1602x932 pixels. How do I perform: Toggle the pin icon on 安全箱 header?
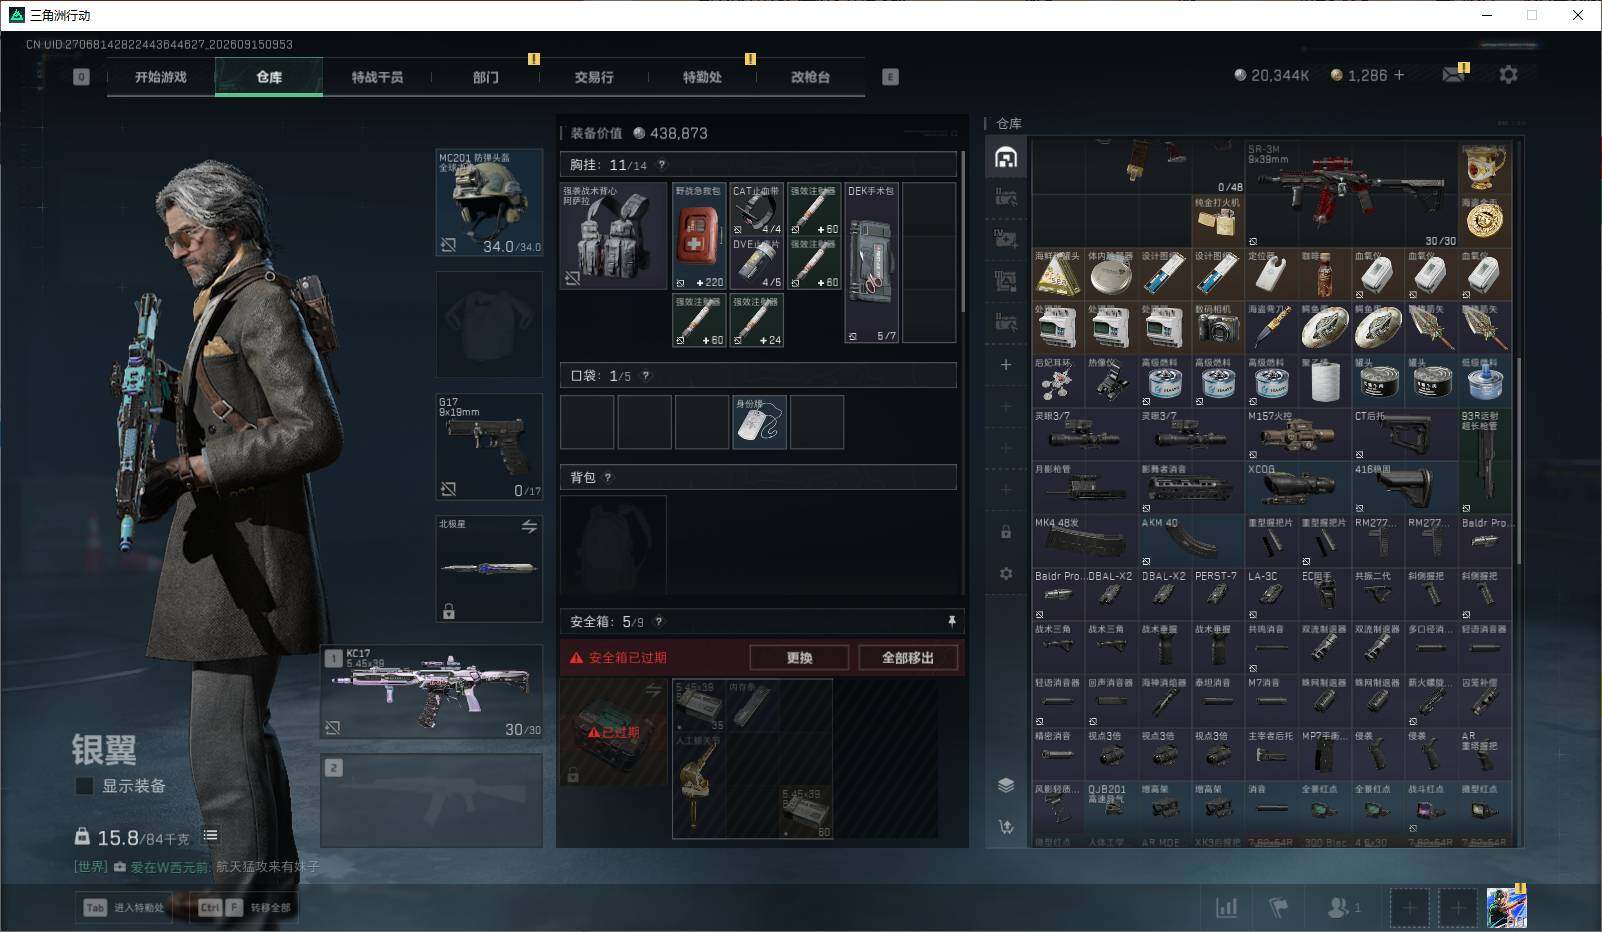point(951,622)
